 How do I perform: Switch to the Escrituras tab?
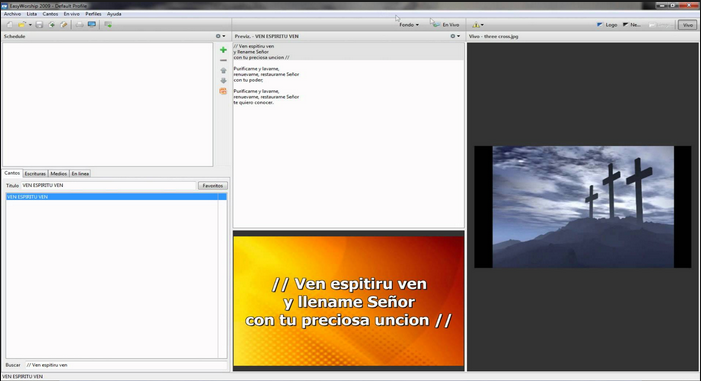click(35, 174)
